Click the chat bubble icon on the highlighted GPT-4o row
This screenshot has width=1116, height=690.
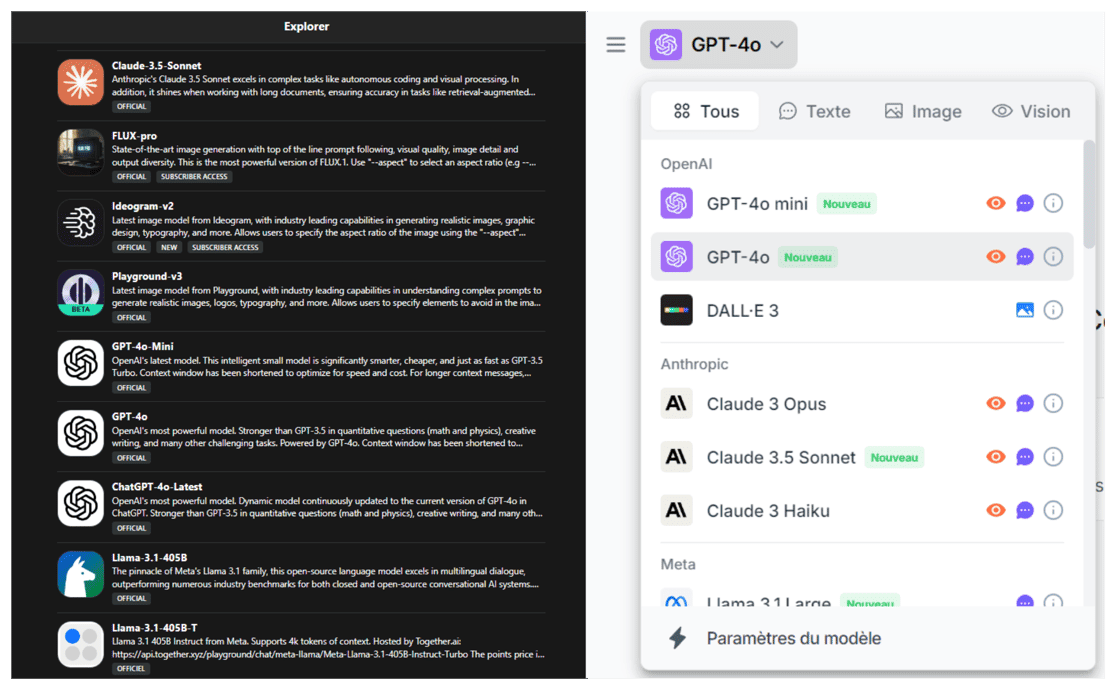click(x=1024, y=257)
